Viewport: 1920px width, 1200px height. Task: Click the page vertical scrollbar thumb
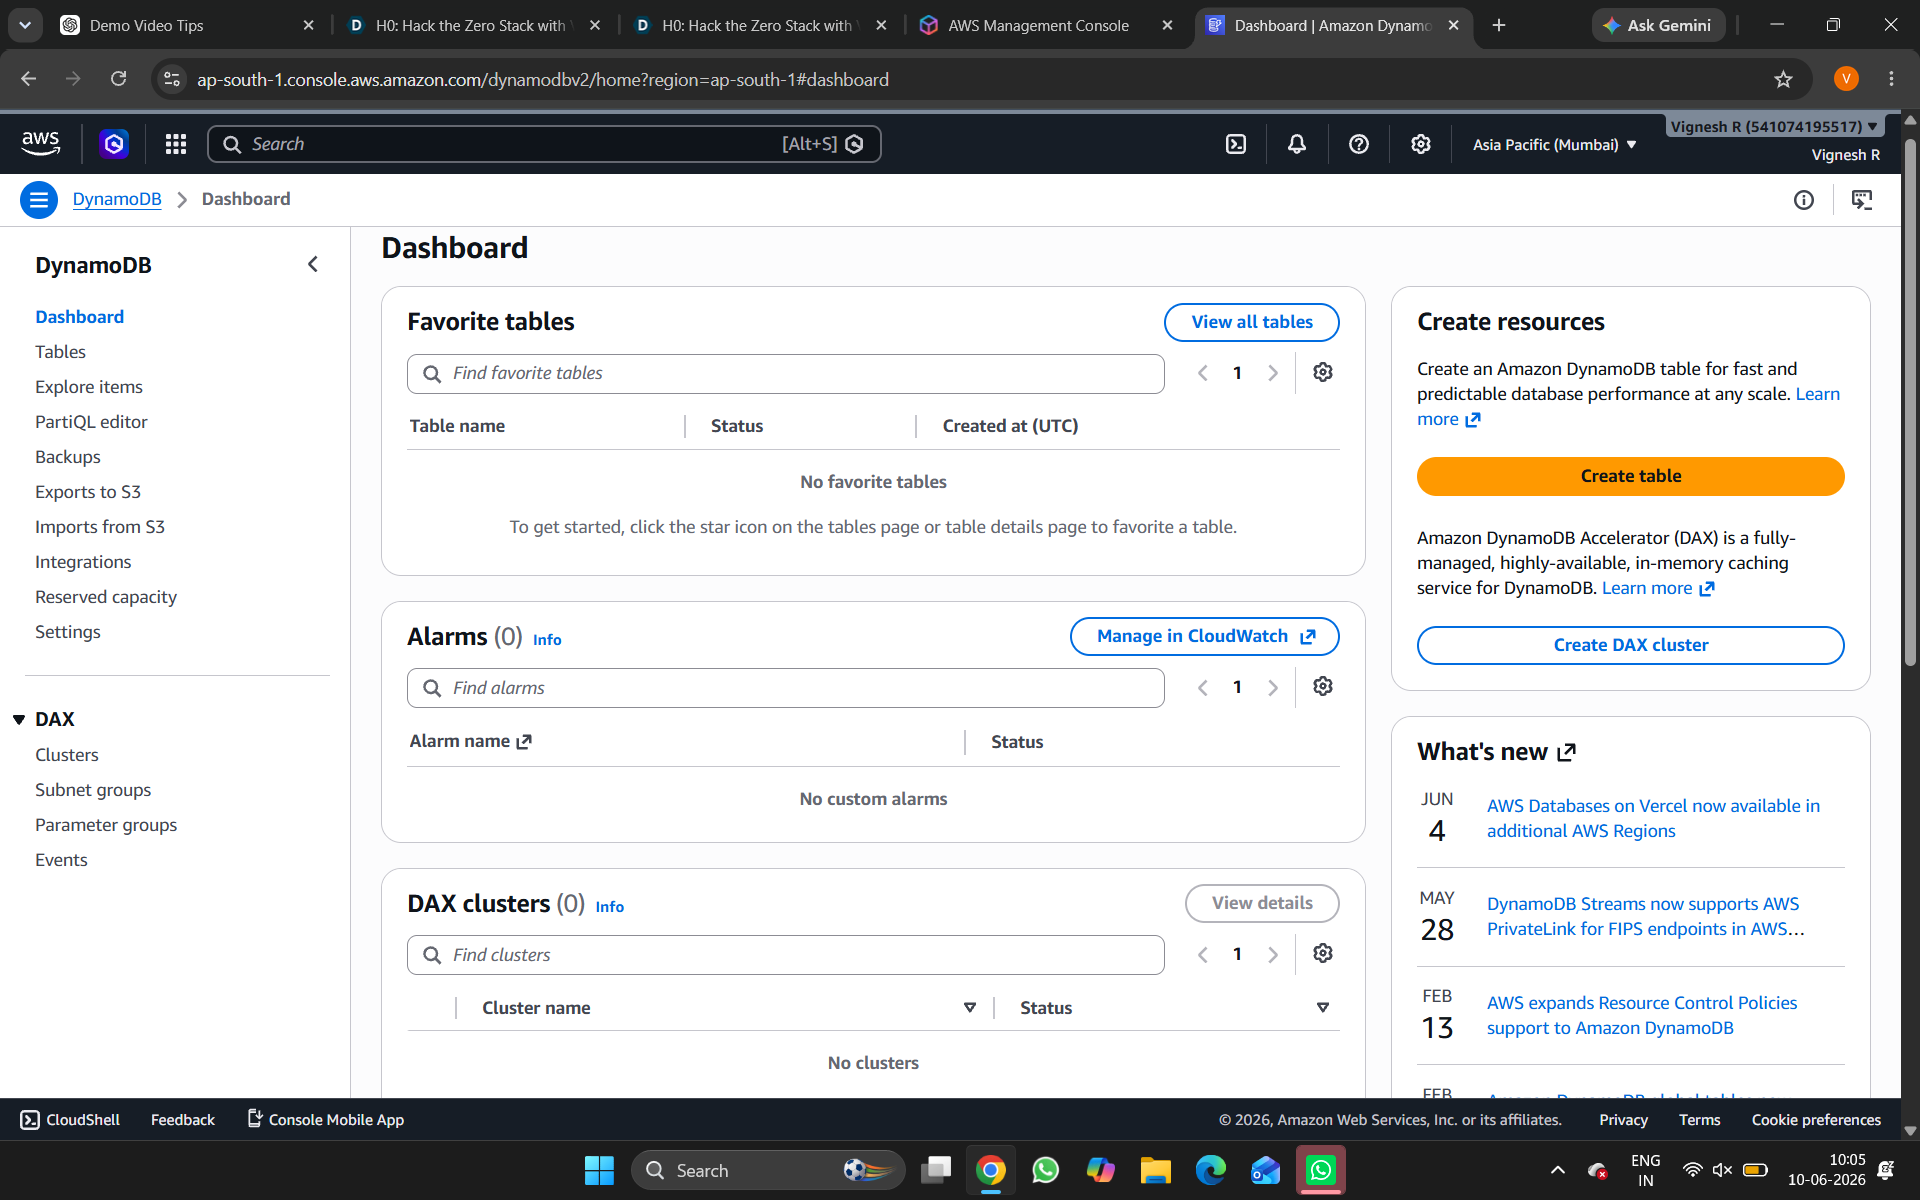click(1910, 400)
